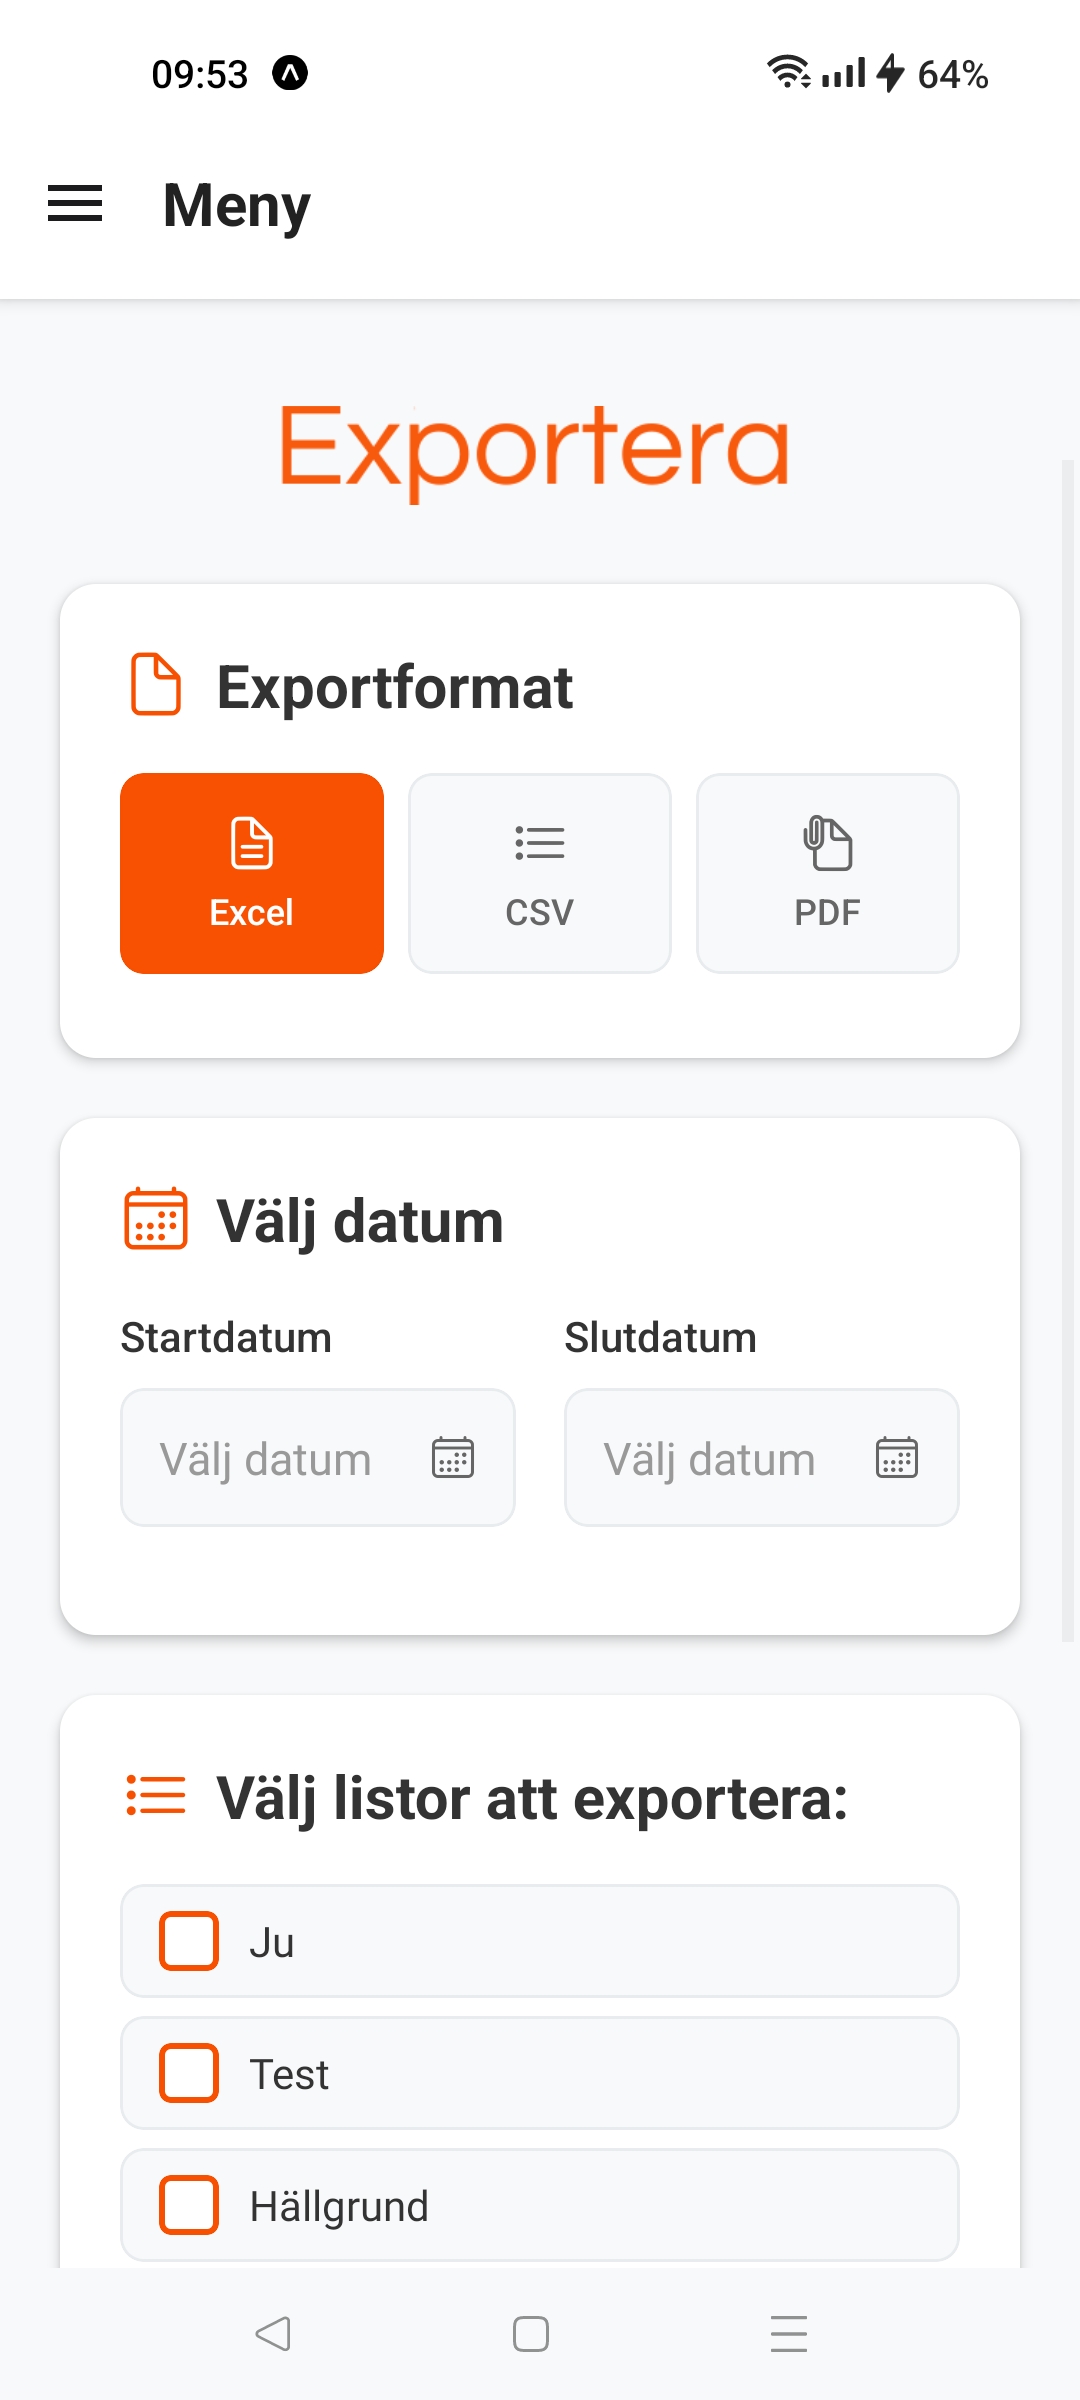Select the Hällgrund list row

point(600,2205)
